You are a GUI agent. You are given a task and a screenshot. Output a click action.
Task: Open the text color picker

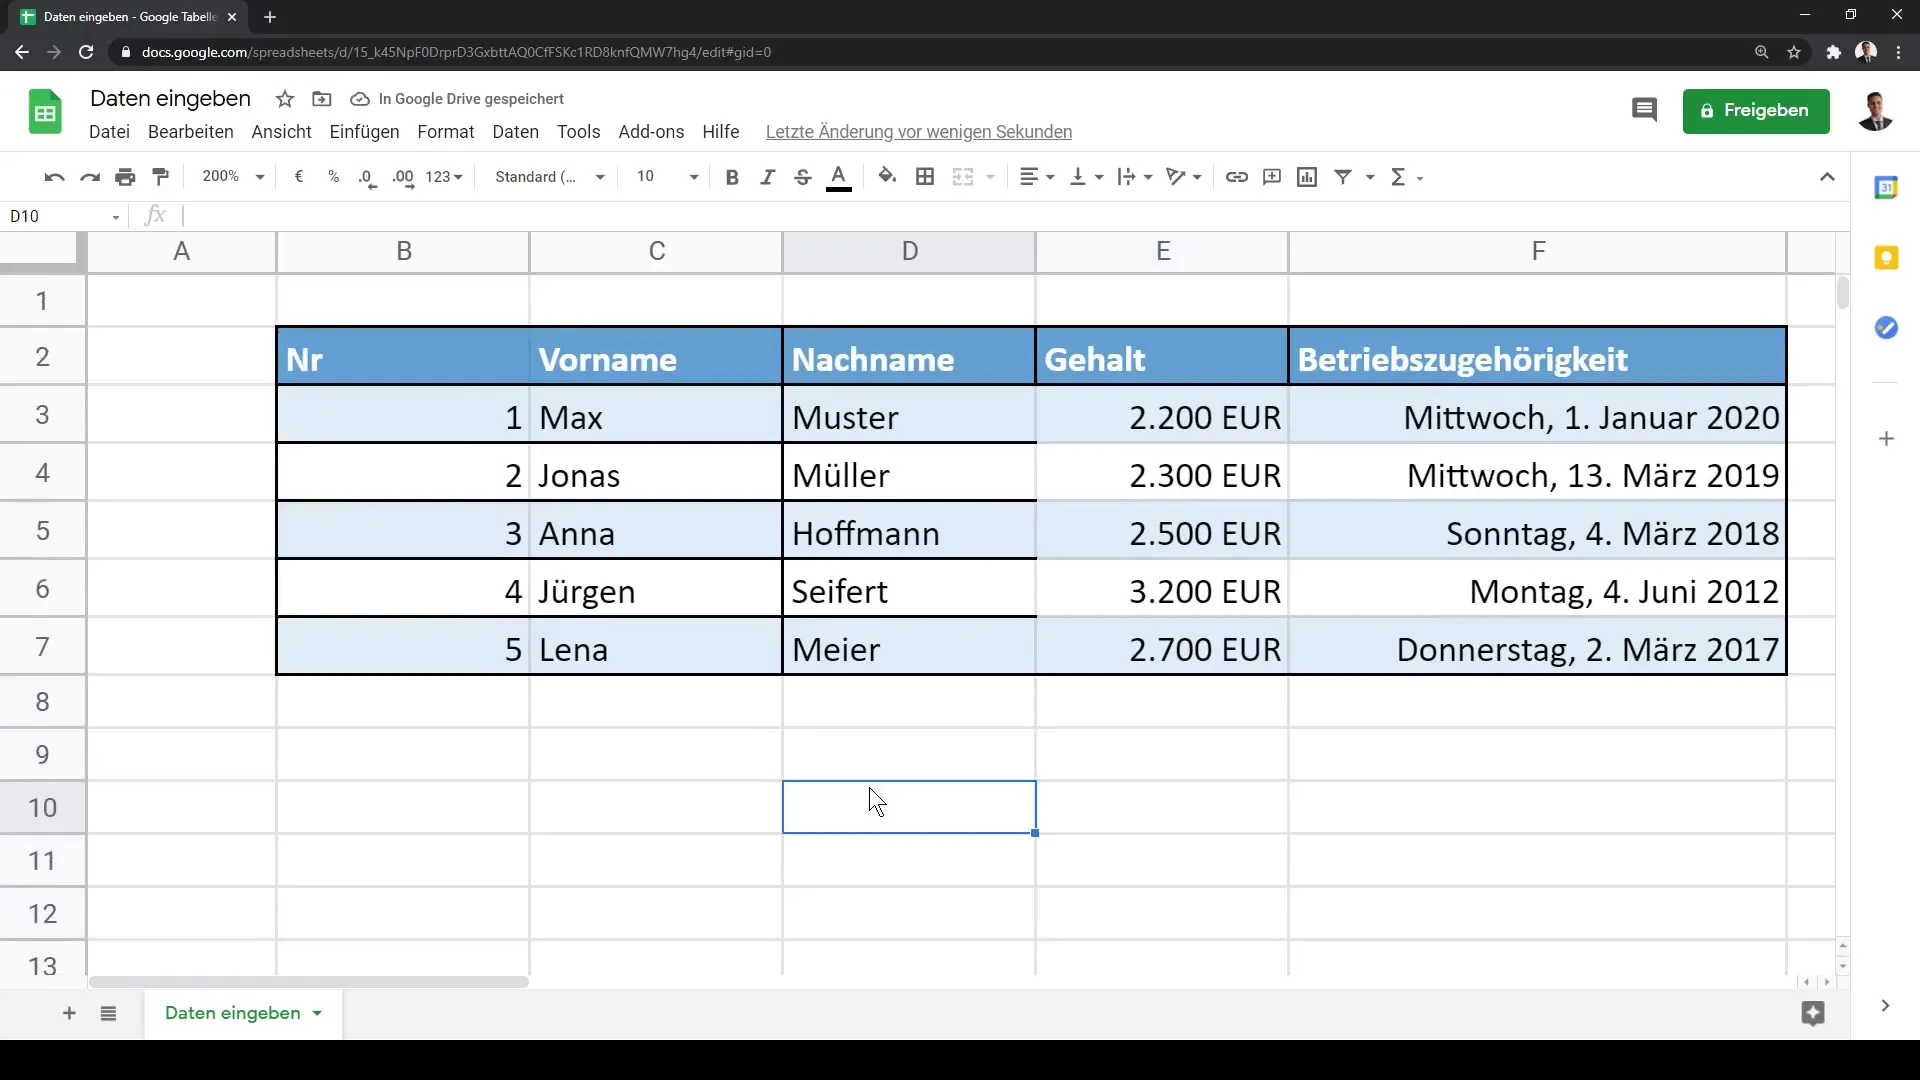(x=839, y=177)
